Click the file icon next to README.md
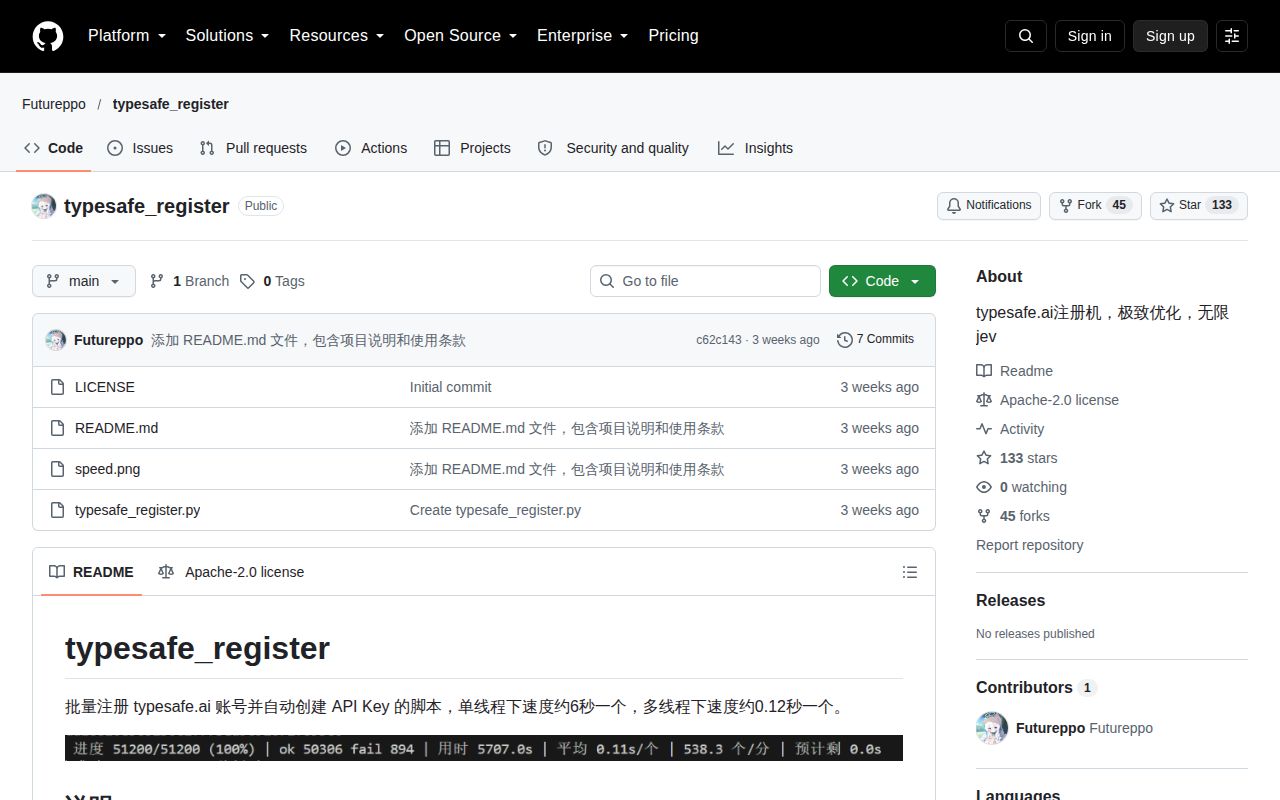This screenshot has height=800, width=1280. 57,428
